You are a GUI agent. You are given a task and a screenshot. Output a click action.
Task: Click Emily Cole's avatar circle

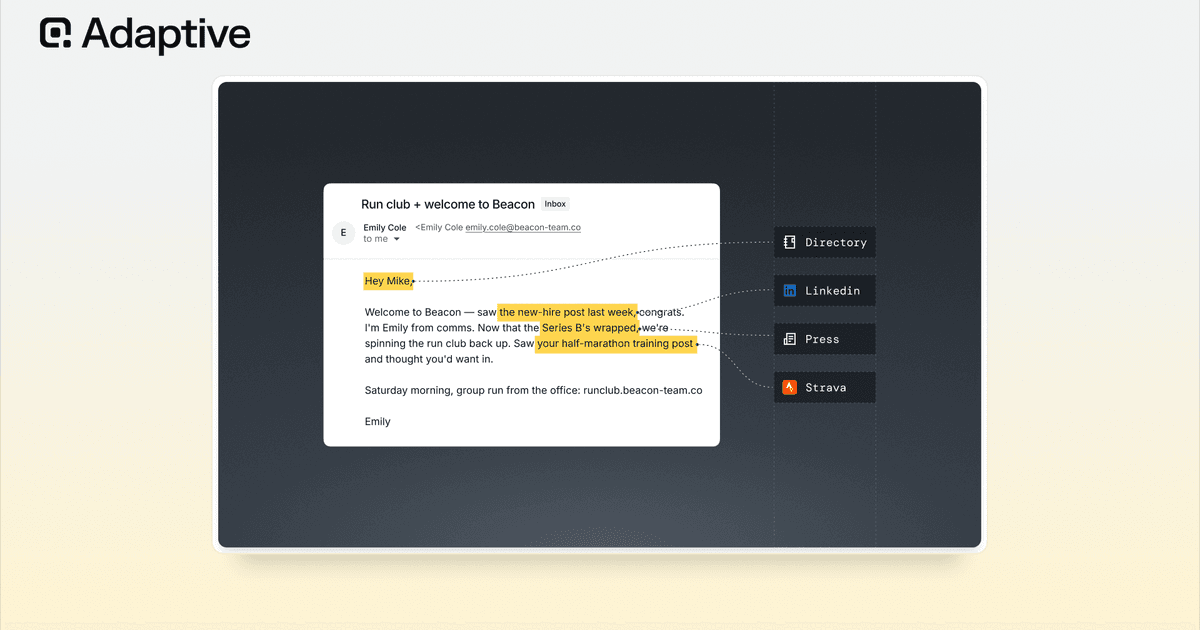(x=344, y=233)
